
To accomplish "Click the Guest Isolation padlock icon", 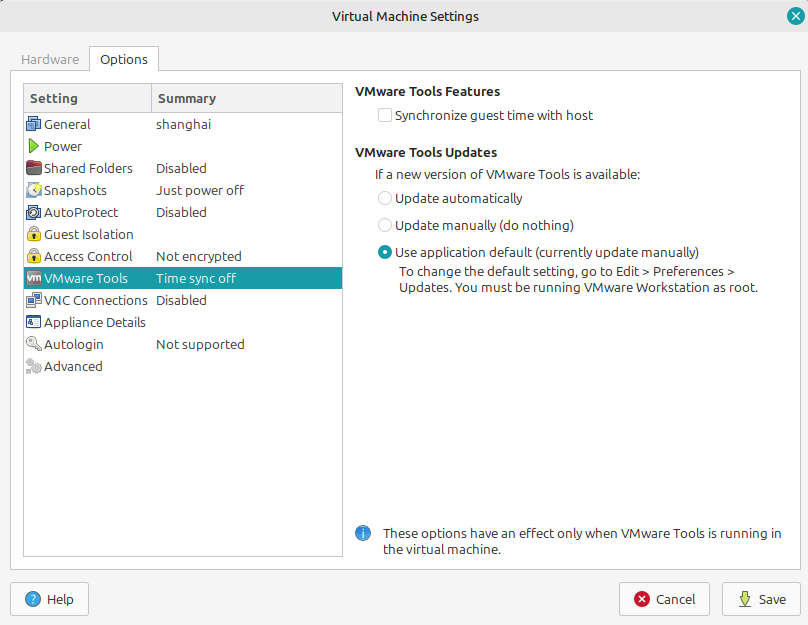I will pyautogui.click(x=33, y=234).
